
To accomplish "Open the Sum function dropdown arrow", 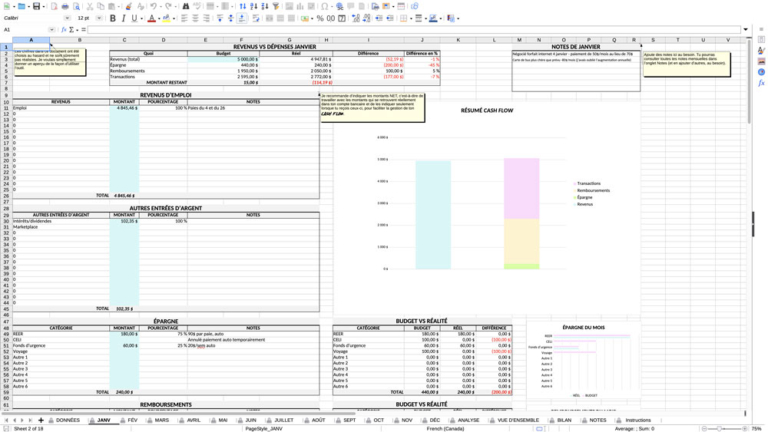I will point(77,30).
